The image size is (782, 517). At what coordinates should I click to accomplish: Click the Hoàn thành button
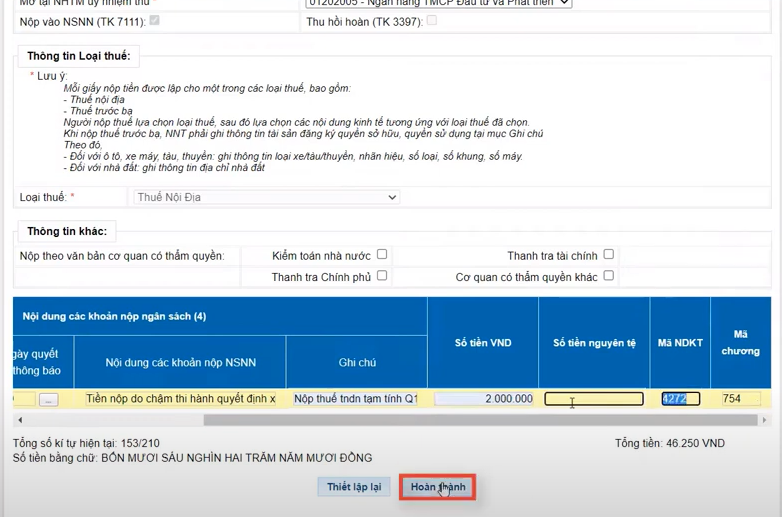438,487
